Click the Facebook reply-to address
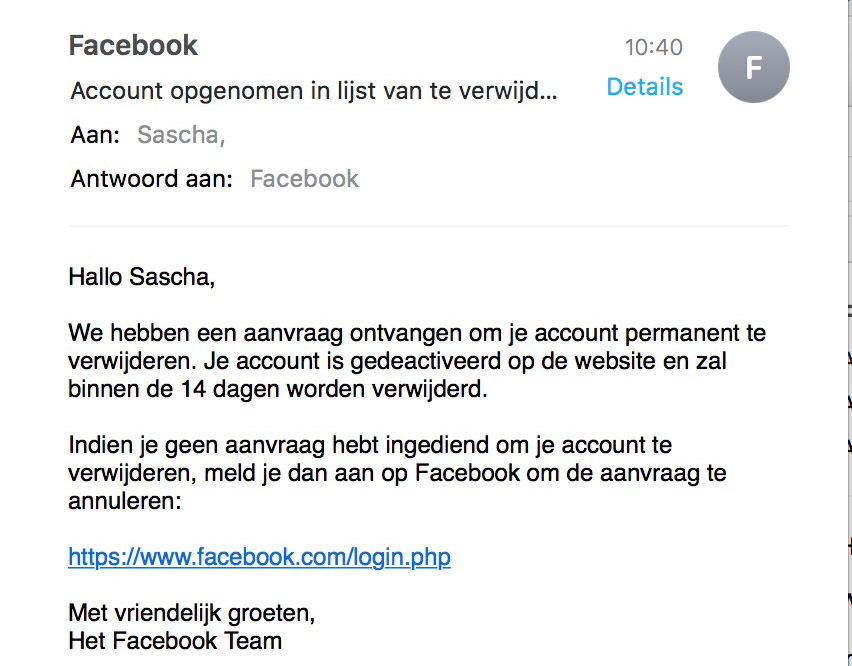This screenshot has height=666, width=852. click(x=304, y=179)
